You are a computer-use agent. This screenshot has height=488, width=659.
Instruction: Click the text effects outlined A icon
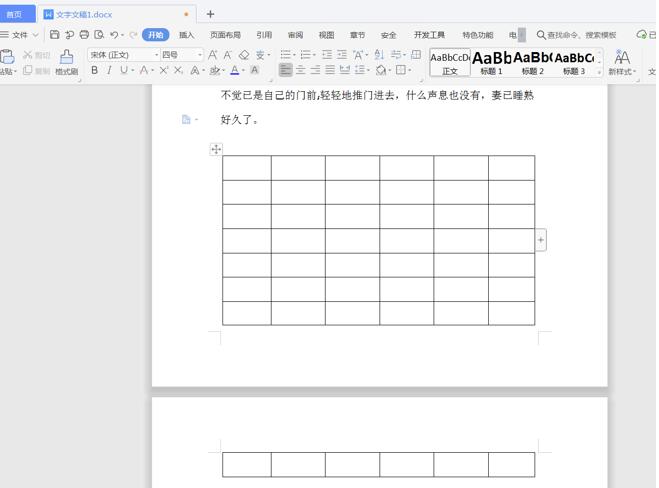pyautogui.click(x=195, y=70)
